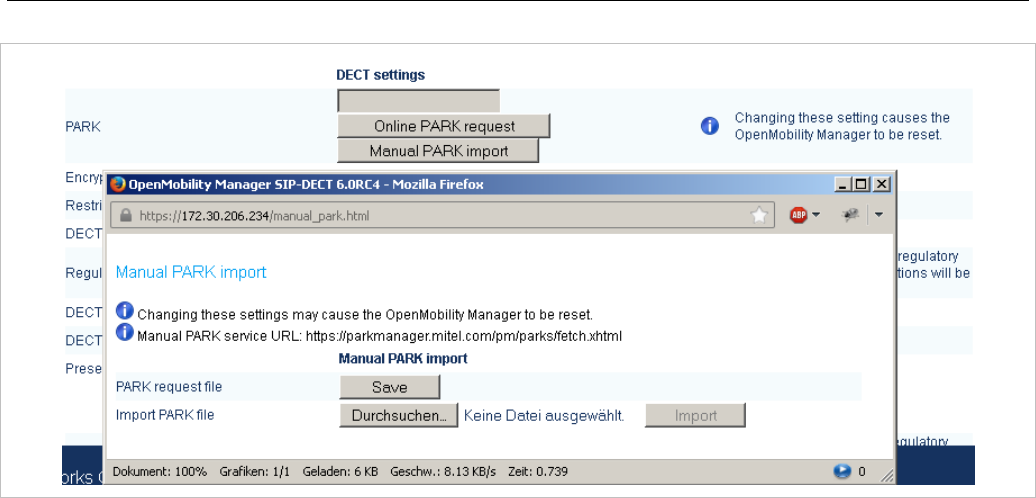Click the 'Manual PARK import' blue heading

[191, 272]
